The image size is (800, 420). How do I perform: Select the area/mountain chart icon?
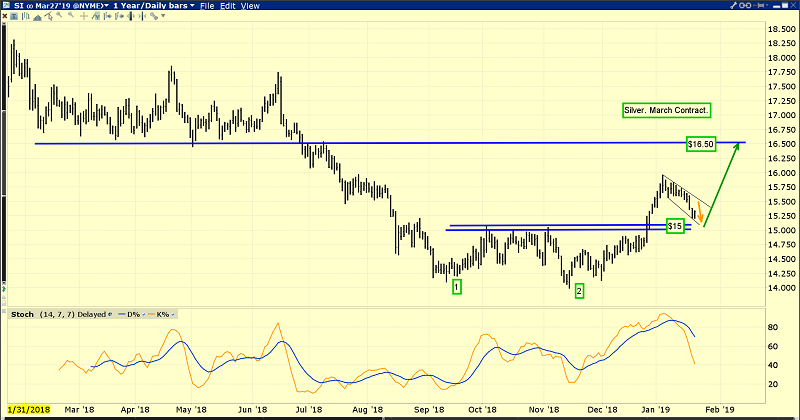coord(37,17)
